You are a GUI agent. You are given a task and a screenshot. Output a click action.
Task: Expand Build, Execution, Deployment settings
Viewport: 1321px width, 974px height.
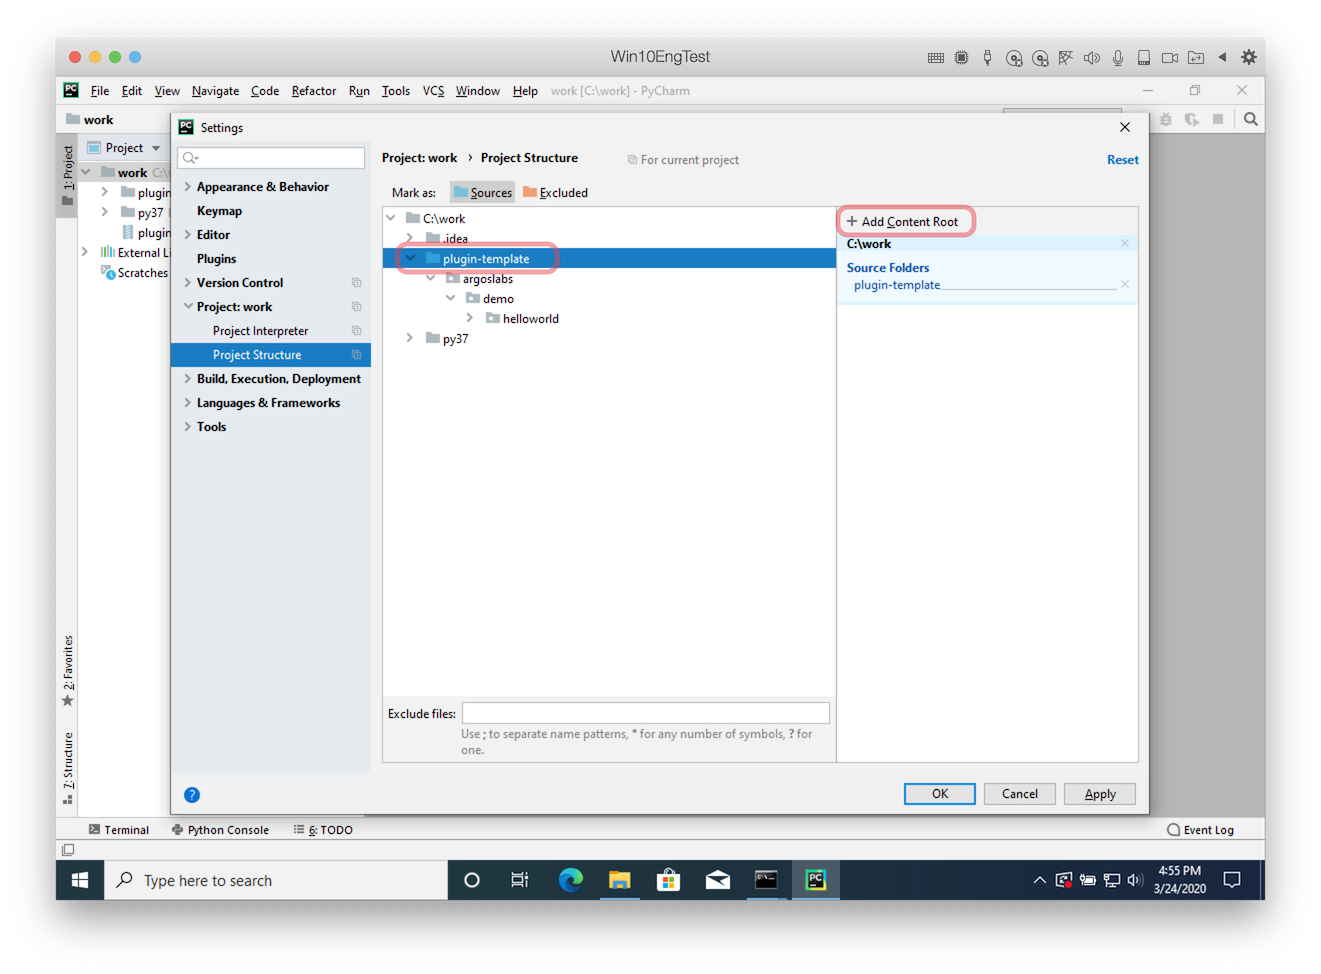[187, 379]
